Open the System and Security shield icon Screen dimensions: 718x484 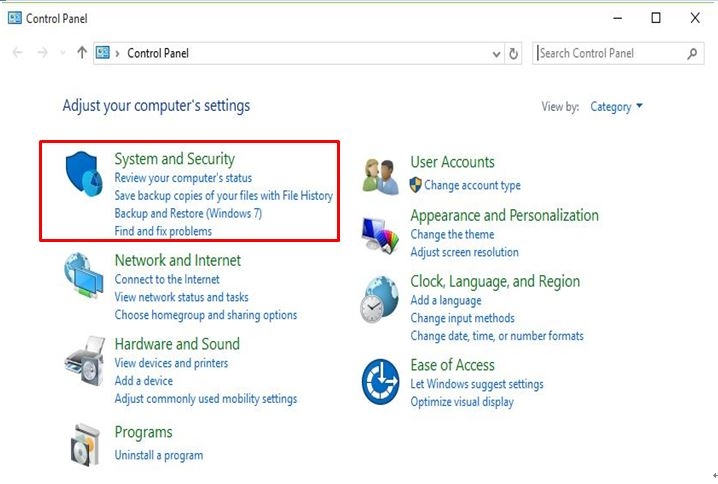pos(84,174)
